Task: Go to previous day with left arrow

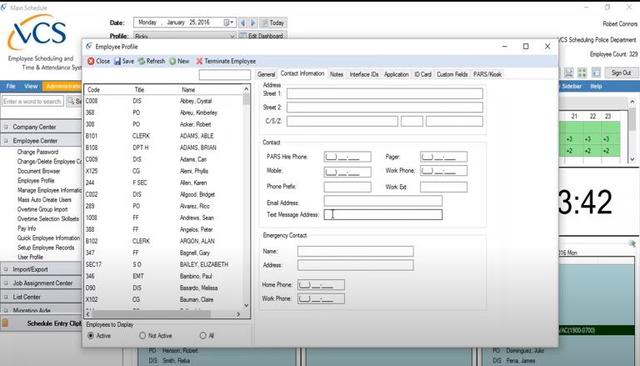Action: [x=243, y=23]
